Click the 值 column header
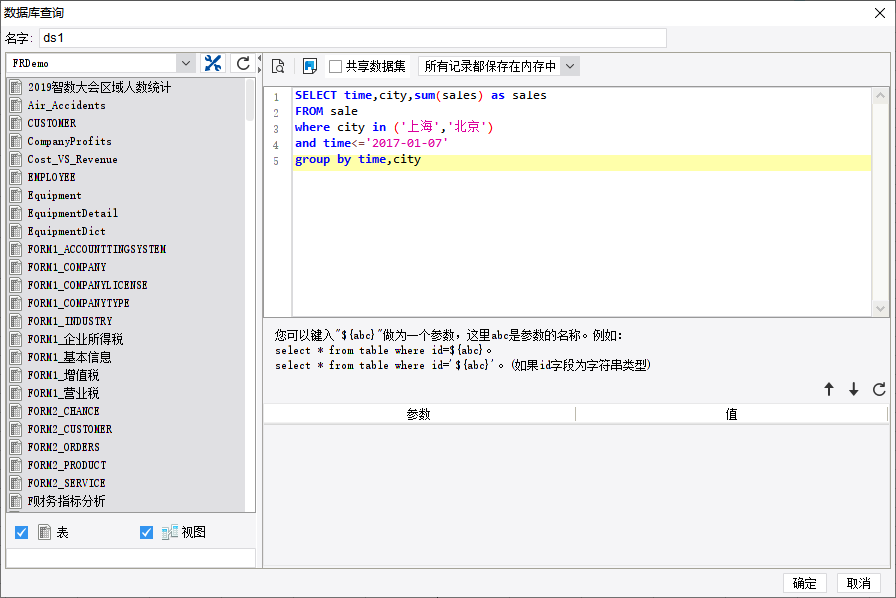896x598 pixels. click(731, 414)
